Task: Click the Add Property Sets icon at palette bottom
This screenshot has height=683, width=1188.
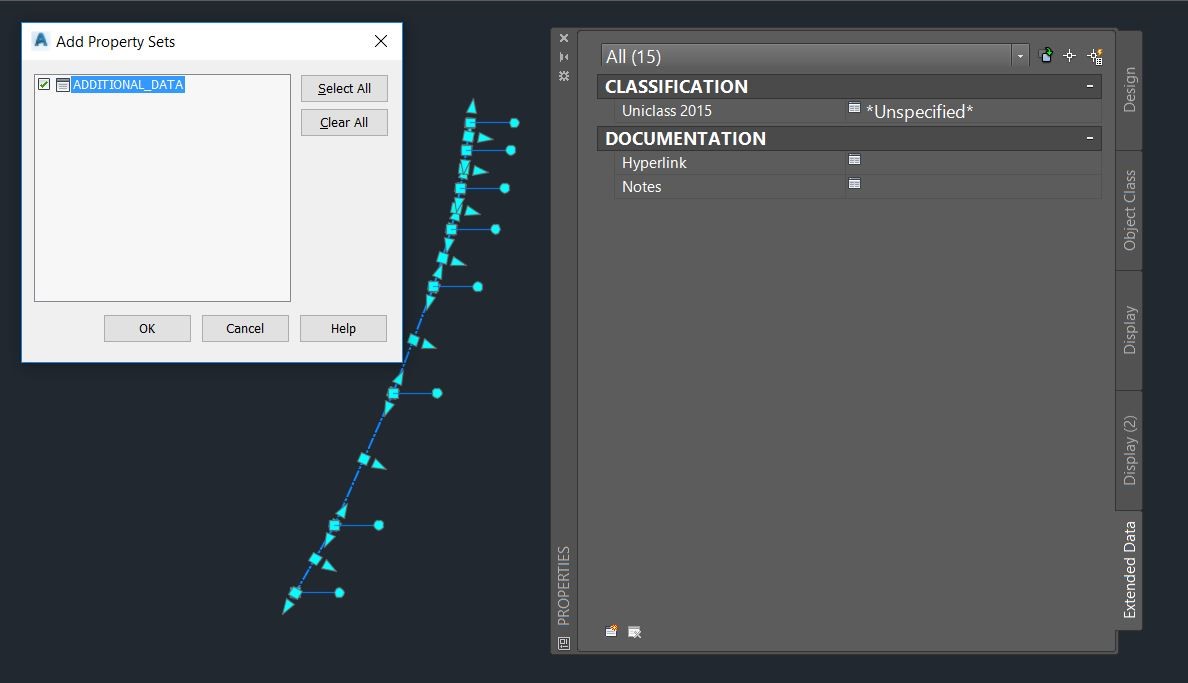Action: [611, 631]
